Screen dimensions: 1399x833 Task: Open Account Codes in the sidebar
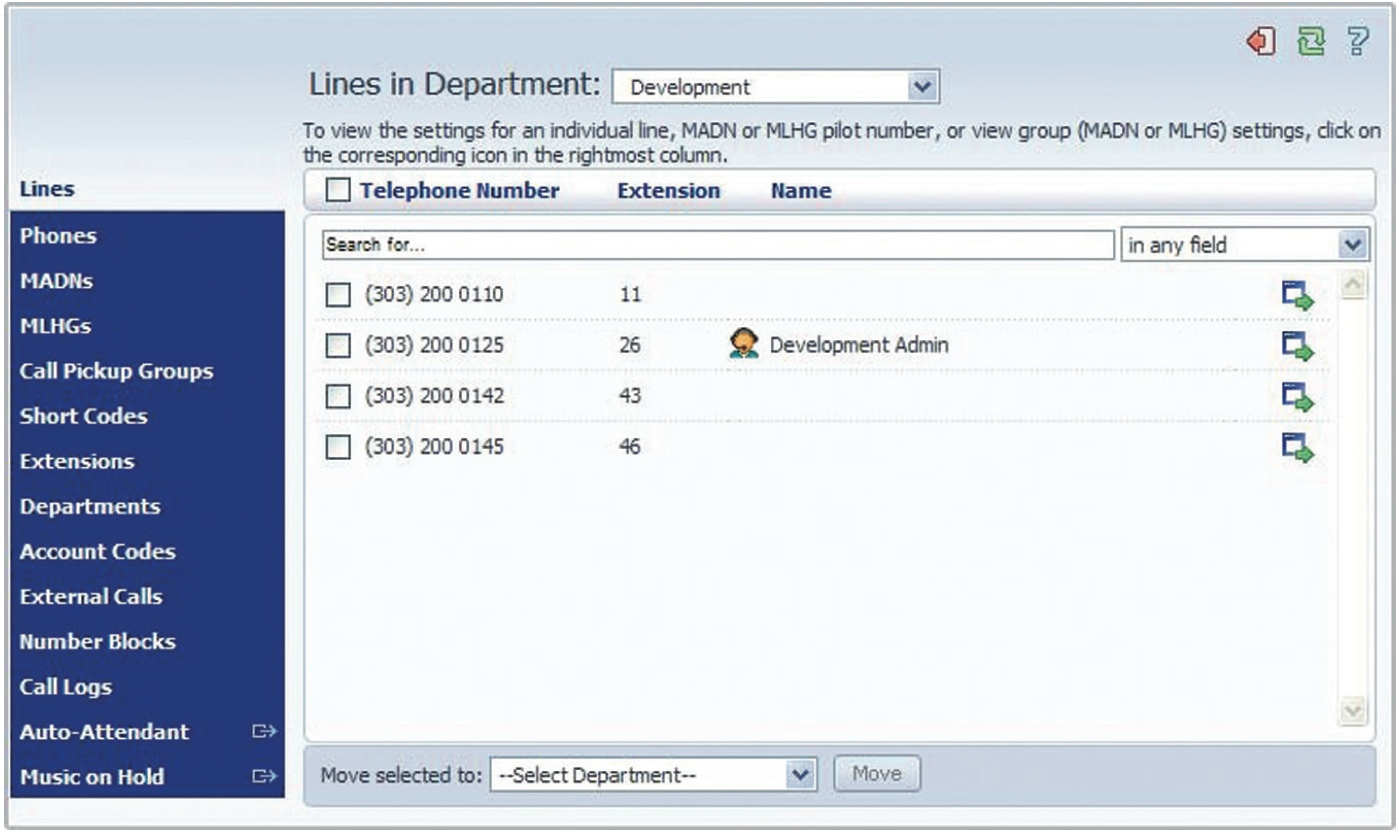[98, 551]
